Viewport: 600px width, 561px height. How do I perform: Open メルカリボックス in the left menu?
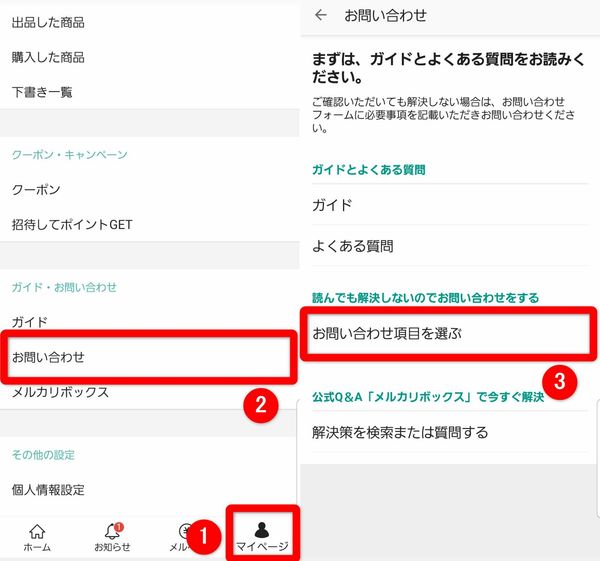click(149, 393)
